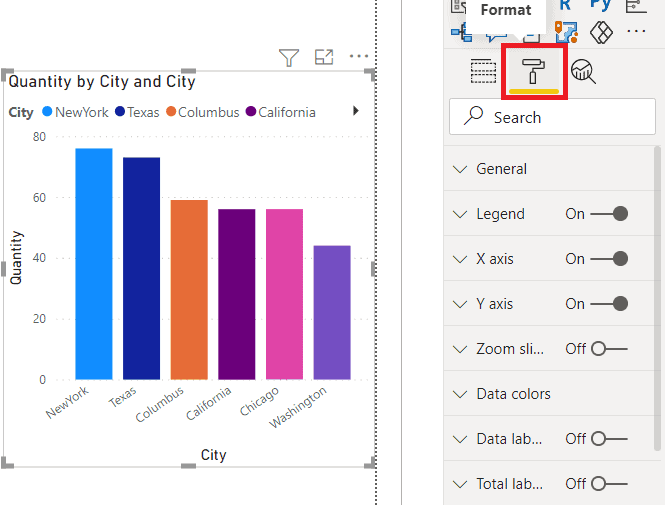Click the NewYork legend color dot
The width and height of the screenshot is (665, 505).
tap(46, 112)
